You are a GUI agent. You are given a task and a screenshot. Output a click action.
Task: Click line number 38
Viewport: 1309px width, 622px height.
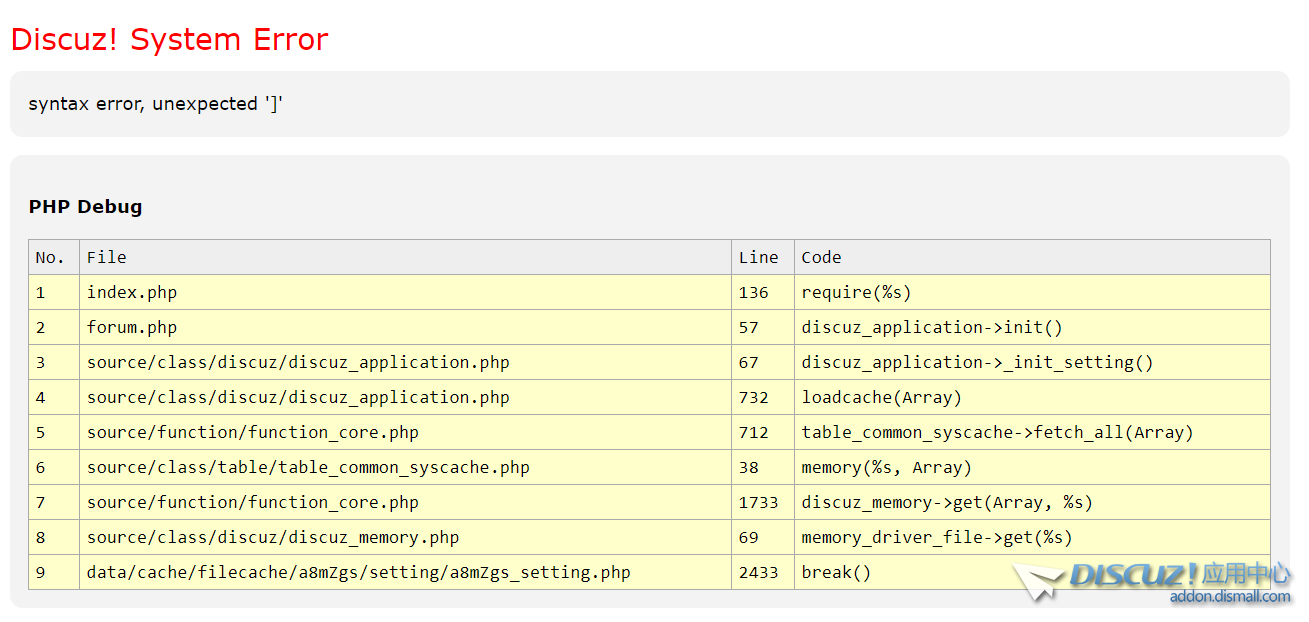click(763, 467)
